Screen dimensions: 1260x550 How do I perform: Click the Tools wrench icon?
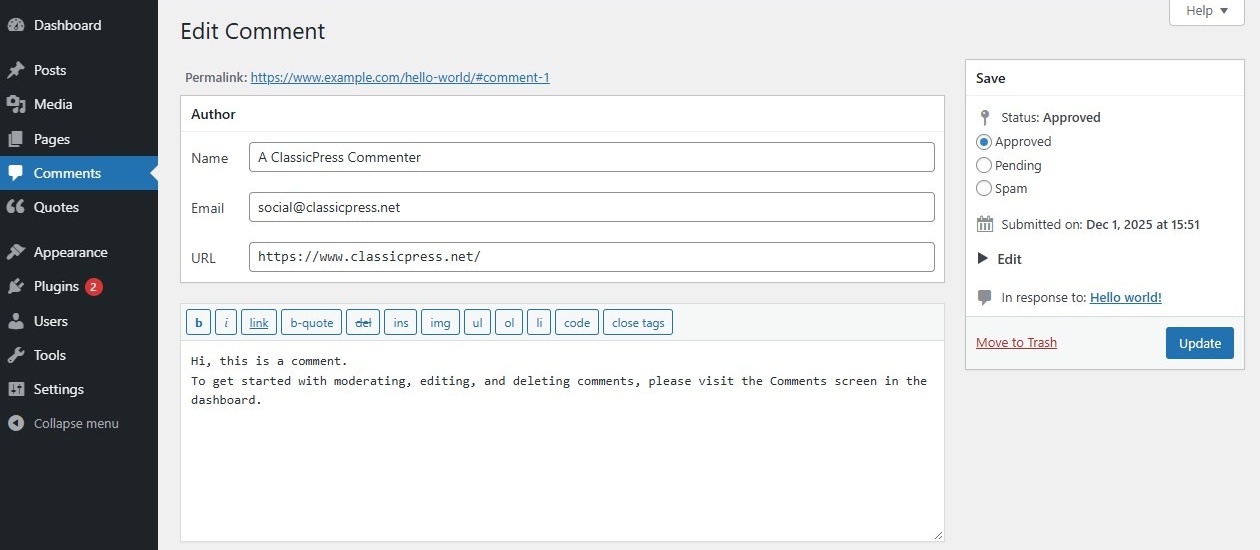click(x=16, y=355)
